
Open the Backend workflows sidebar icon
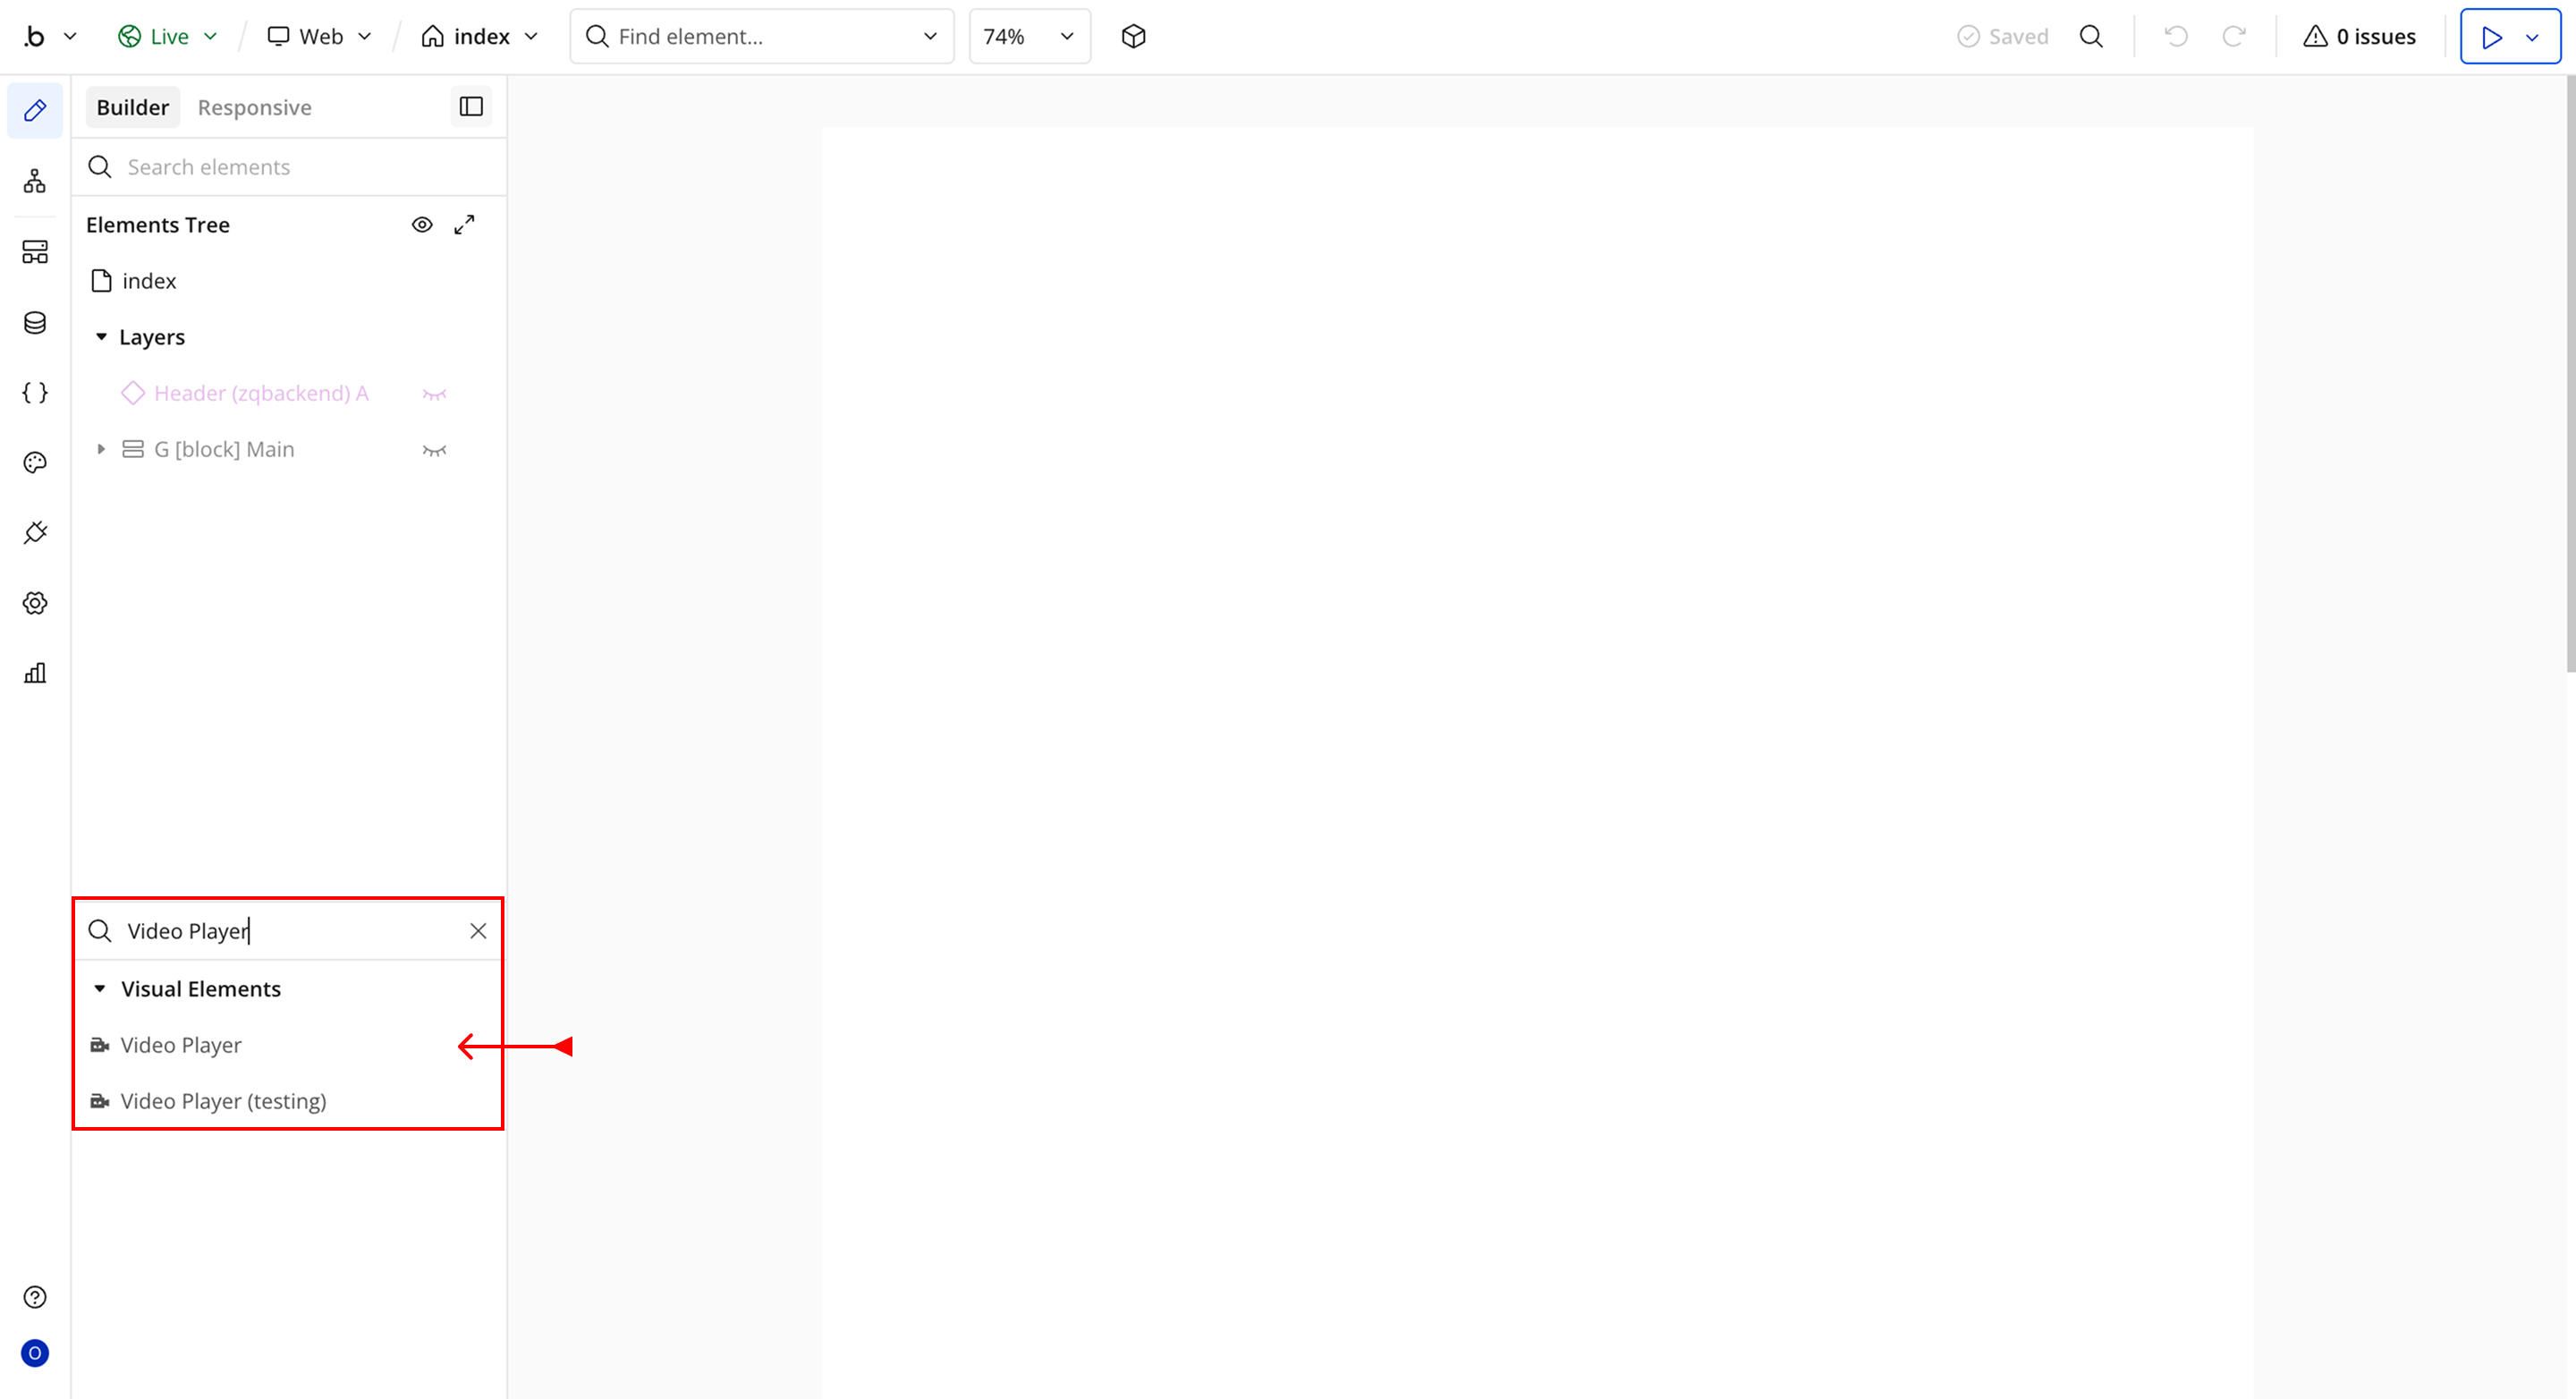click(35, 252)
